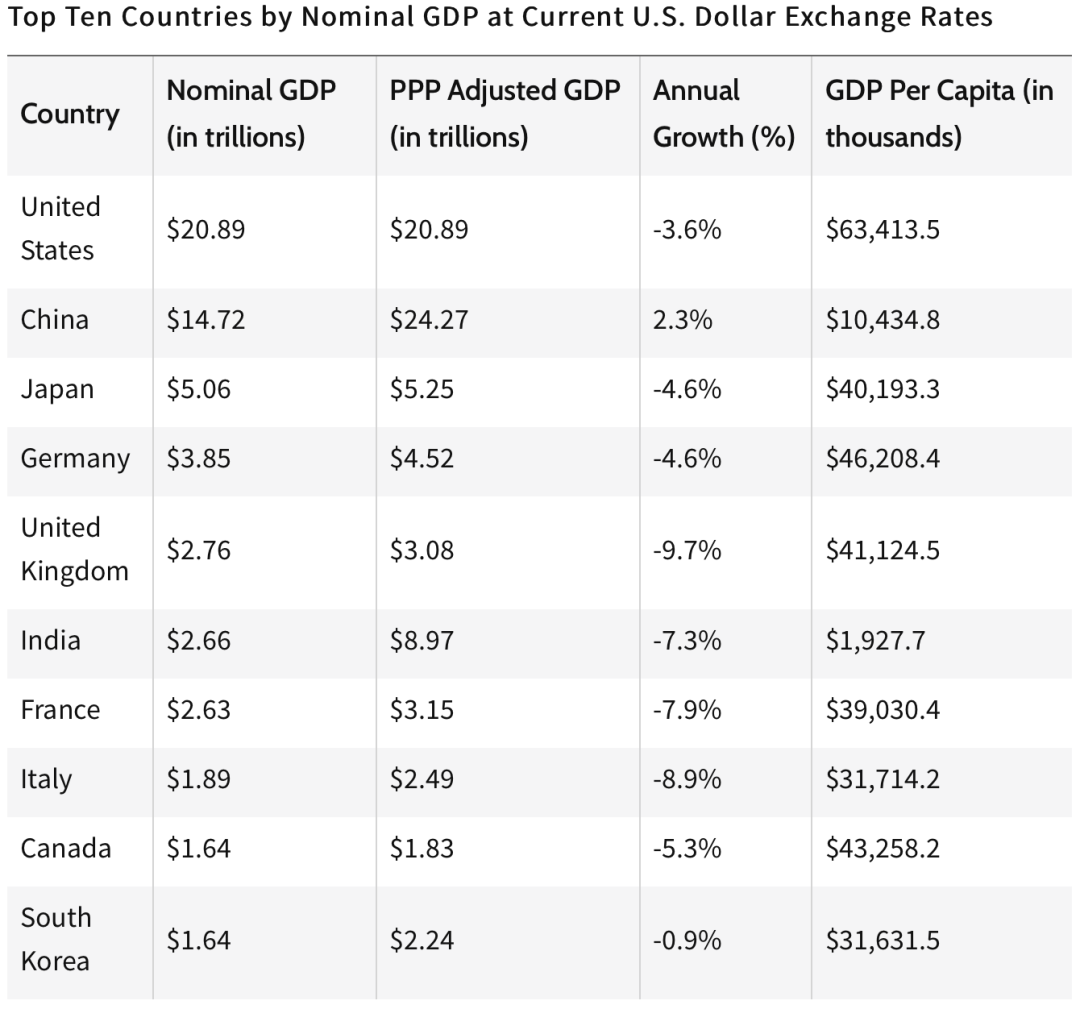
Task: Click the GDP Per Capita column header
Action: pos(938,114)
